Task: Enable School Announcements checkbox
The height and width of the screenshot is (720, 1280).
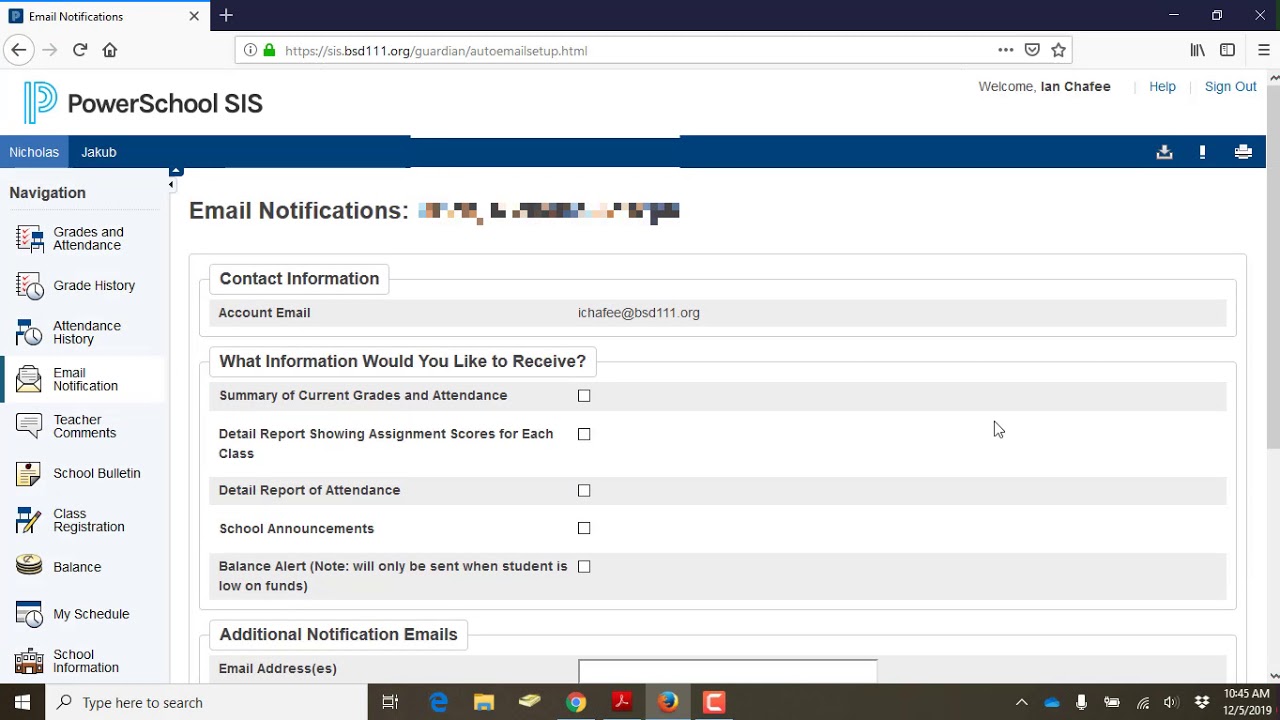Action: tap(584, 528)
